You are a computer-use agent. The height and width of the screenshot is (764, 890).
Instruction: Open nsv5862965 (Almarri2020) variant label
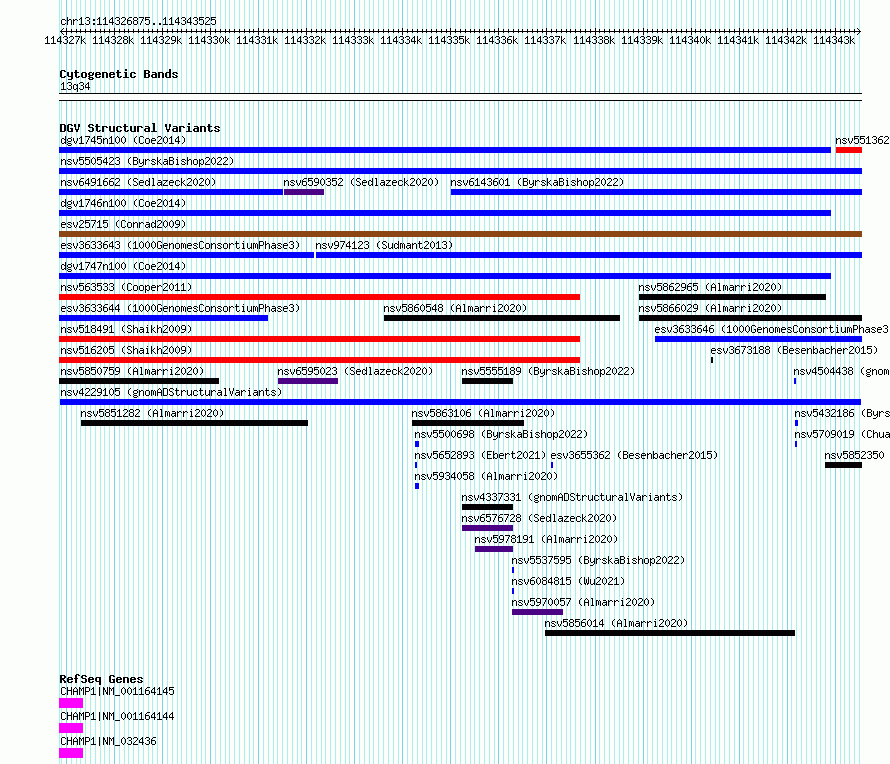coord(710,287)
